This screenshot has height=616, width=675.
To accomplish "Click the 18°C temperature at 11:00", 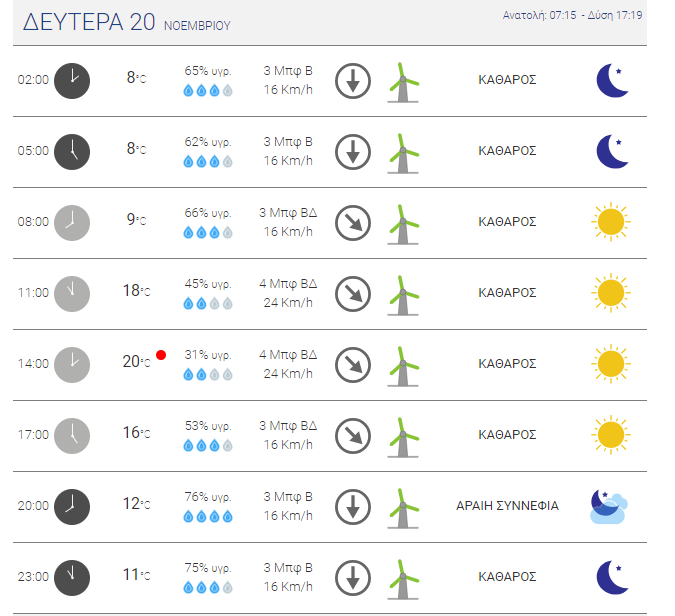I will 136,291.
